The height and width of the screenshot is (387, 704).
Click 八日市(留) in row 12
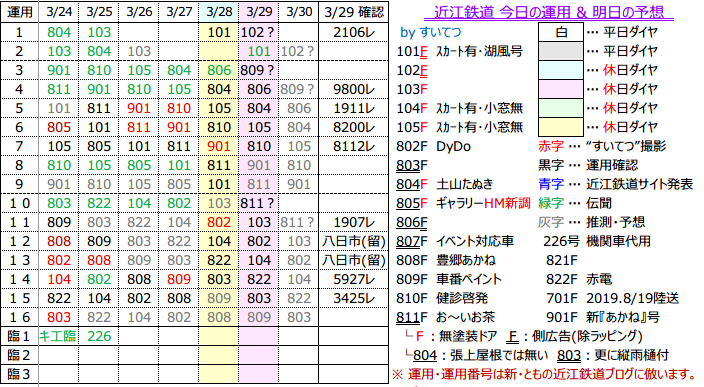pos(354,241)
